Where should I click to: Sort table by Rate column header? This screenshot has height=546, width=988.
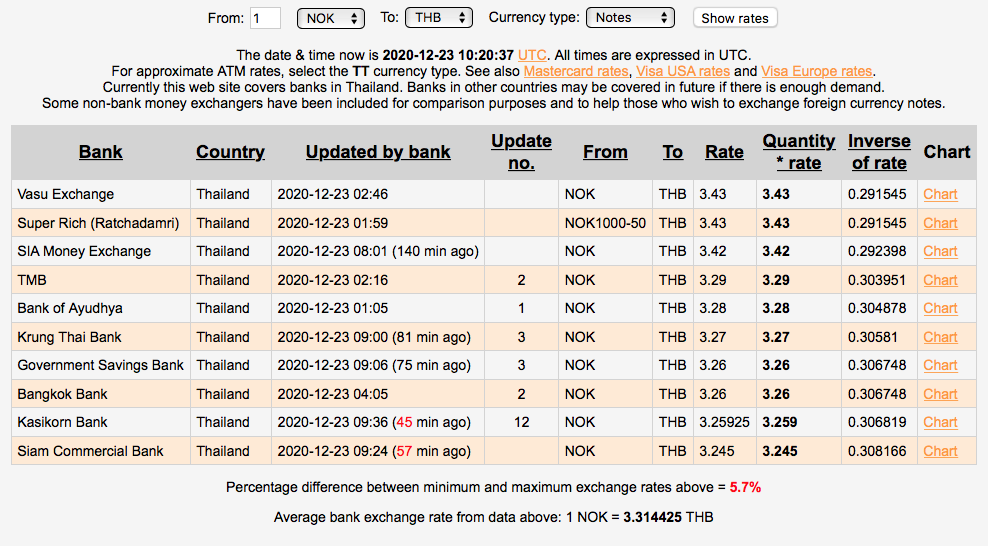724,152
